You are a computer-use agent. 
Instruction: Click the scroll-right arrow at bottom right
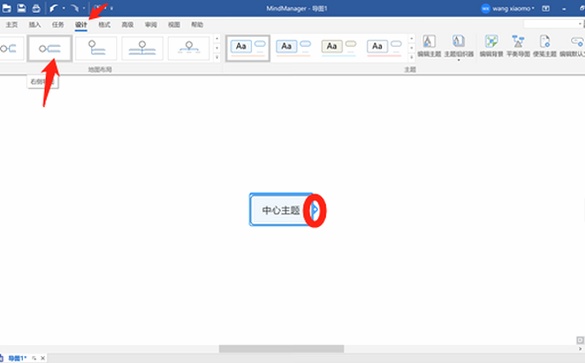(580, 348)
